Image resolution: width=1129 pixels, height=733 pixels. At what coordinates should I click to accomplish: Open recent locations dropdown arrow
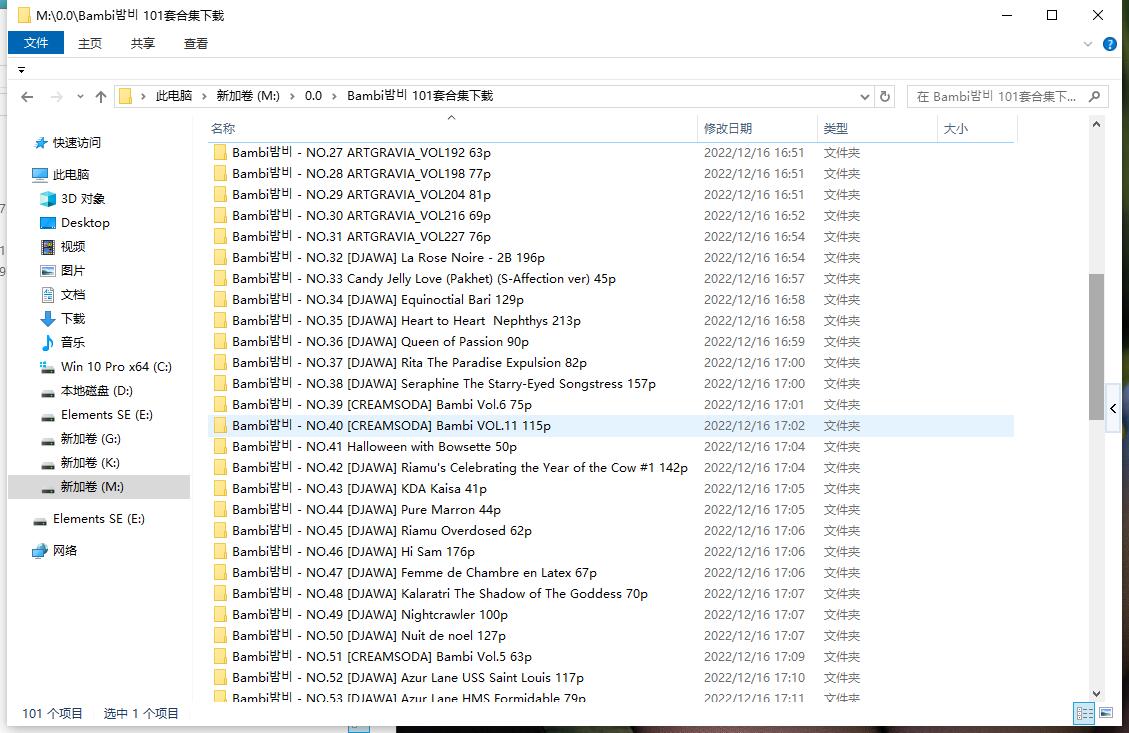click(x=79, y=97)
